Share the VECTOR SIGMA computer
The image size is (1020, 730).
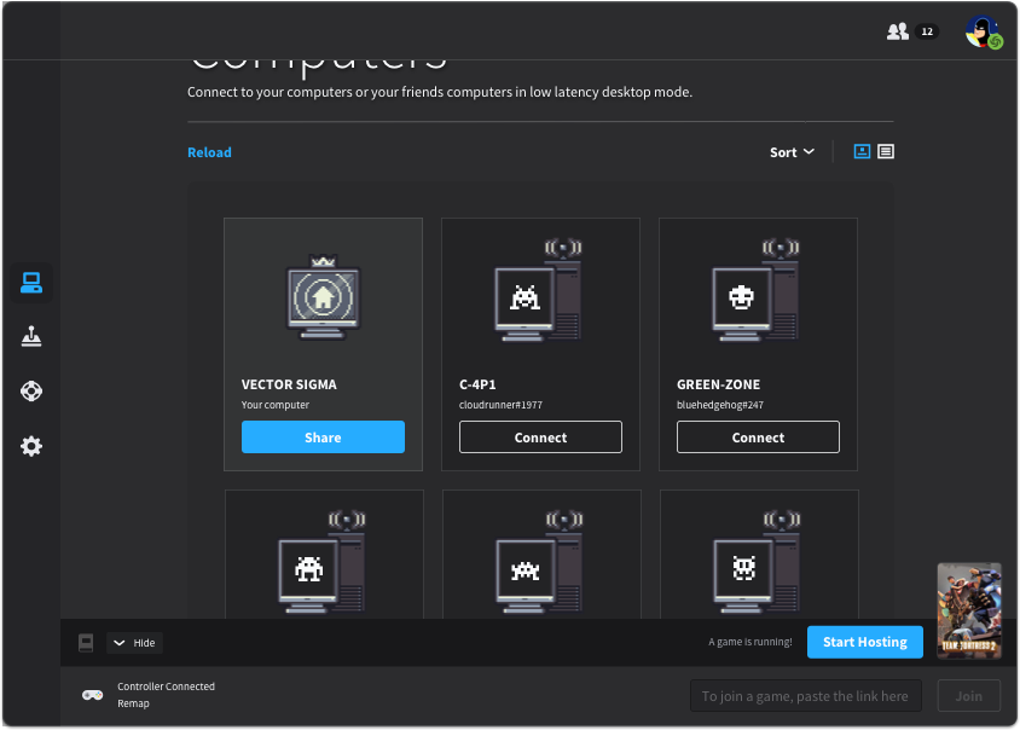323,437
